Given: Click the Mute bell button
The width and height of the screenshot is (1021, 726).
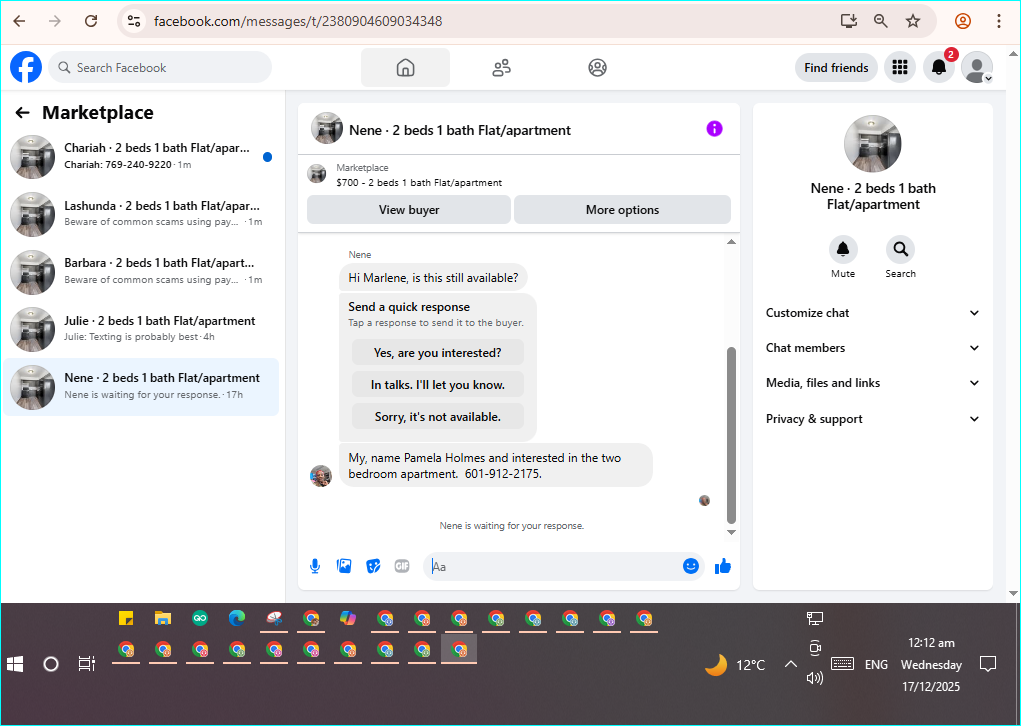Looking at the screenshot, I should 843,249.
